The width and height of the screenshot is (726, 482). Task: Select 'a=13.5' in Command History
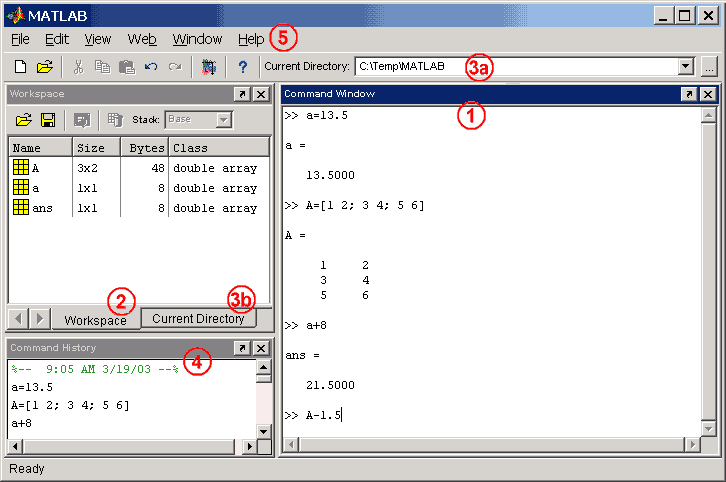tap(32, 387)
